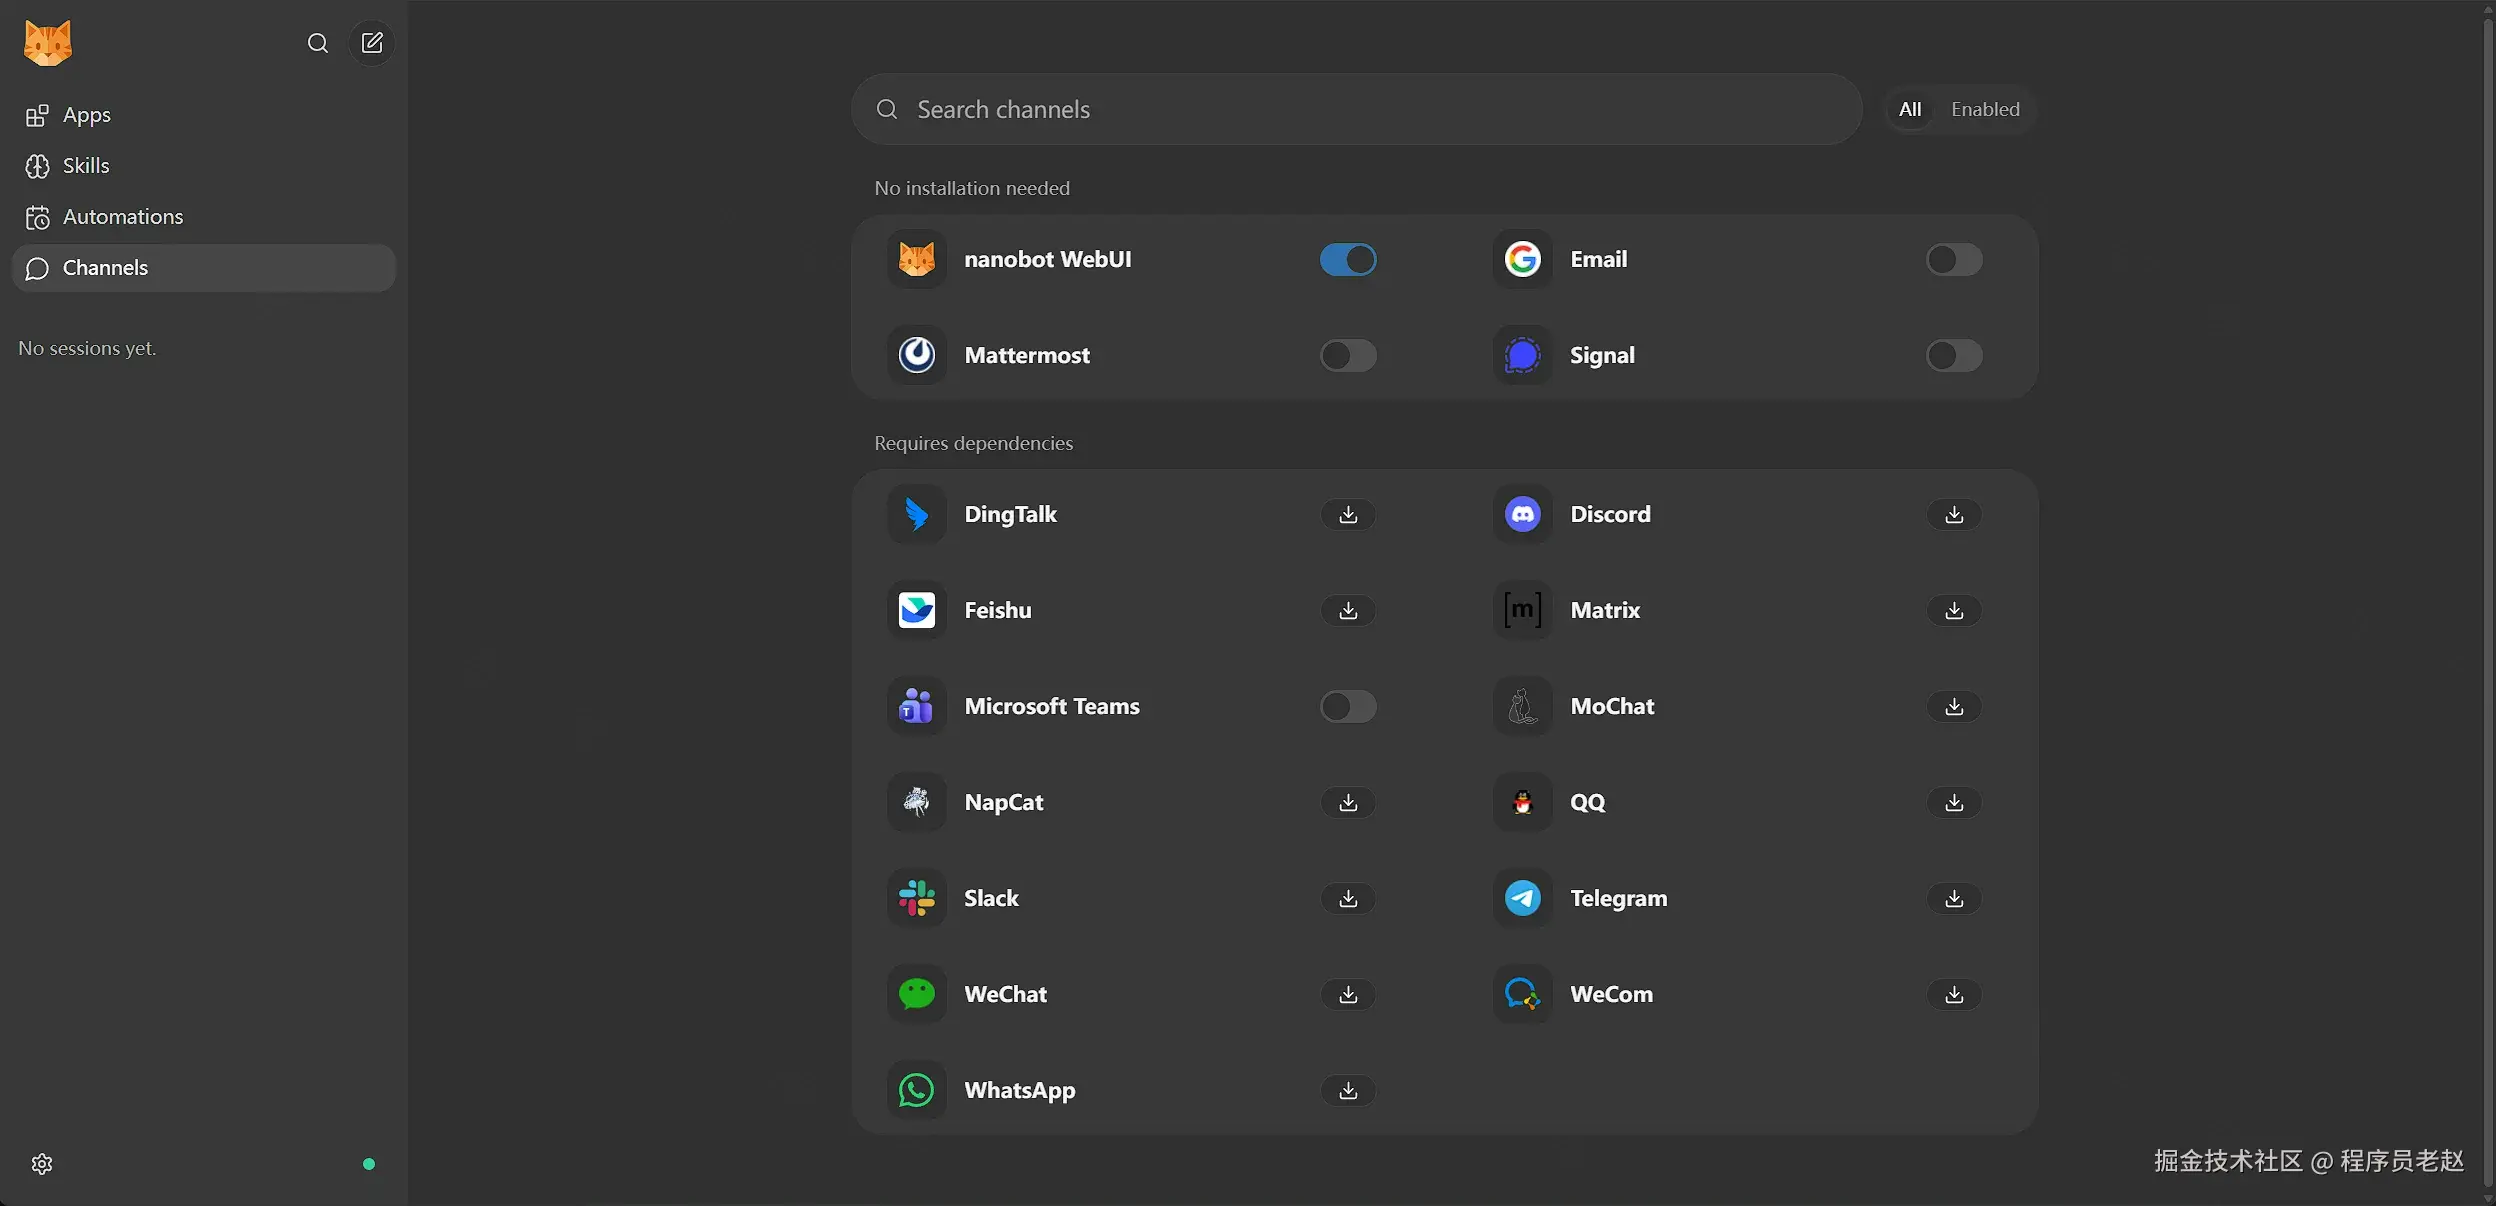Screen dimensions: 2496x1206
Task: Click the "No sessions yet." text
Action: coord(87,348)
